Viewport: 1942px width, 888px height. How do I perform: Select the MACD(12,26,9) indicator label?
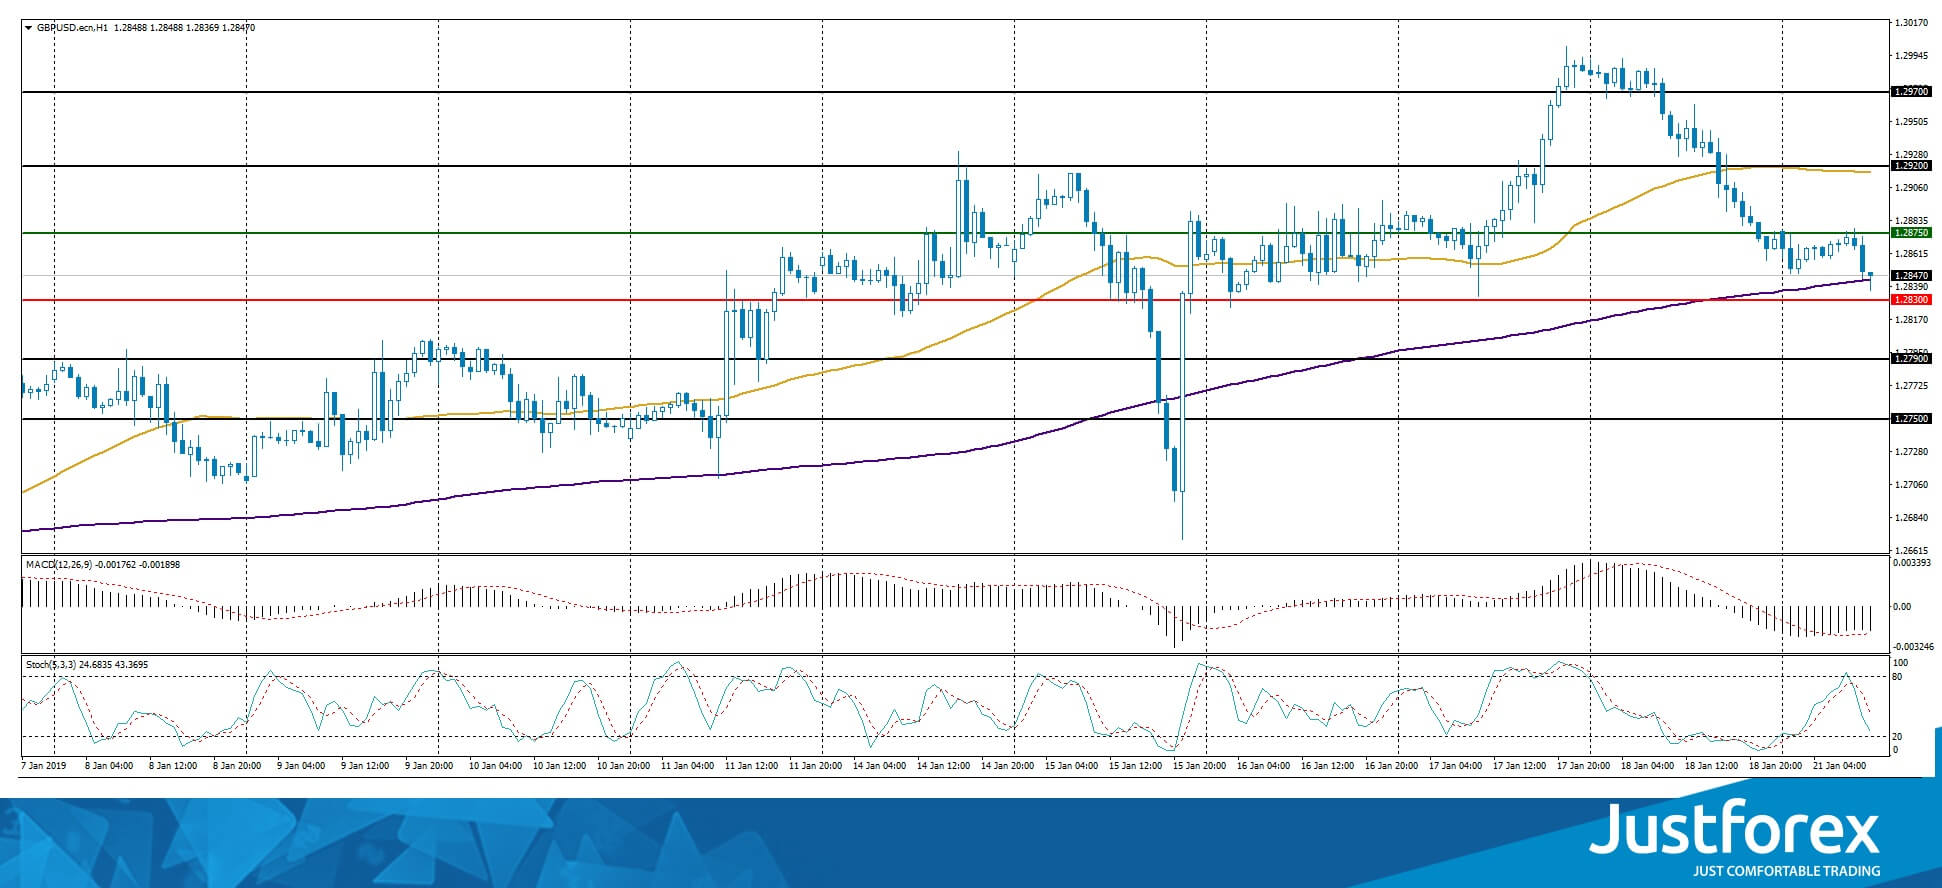[x=59, y=565]
